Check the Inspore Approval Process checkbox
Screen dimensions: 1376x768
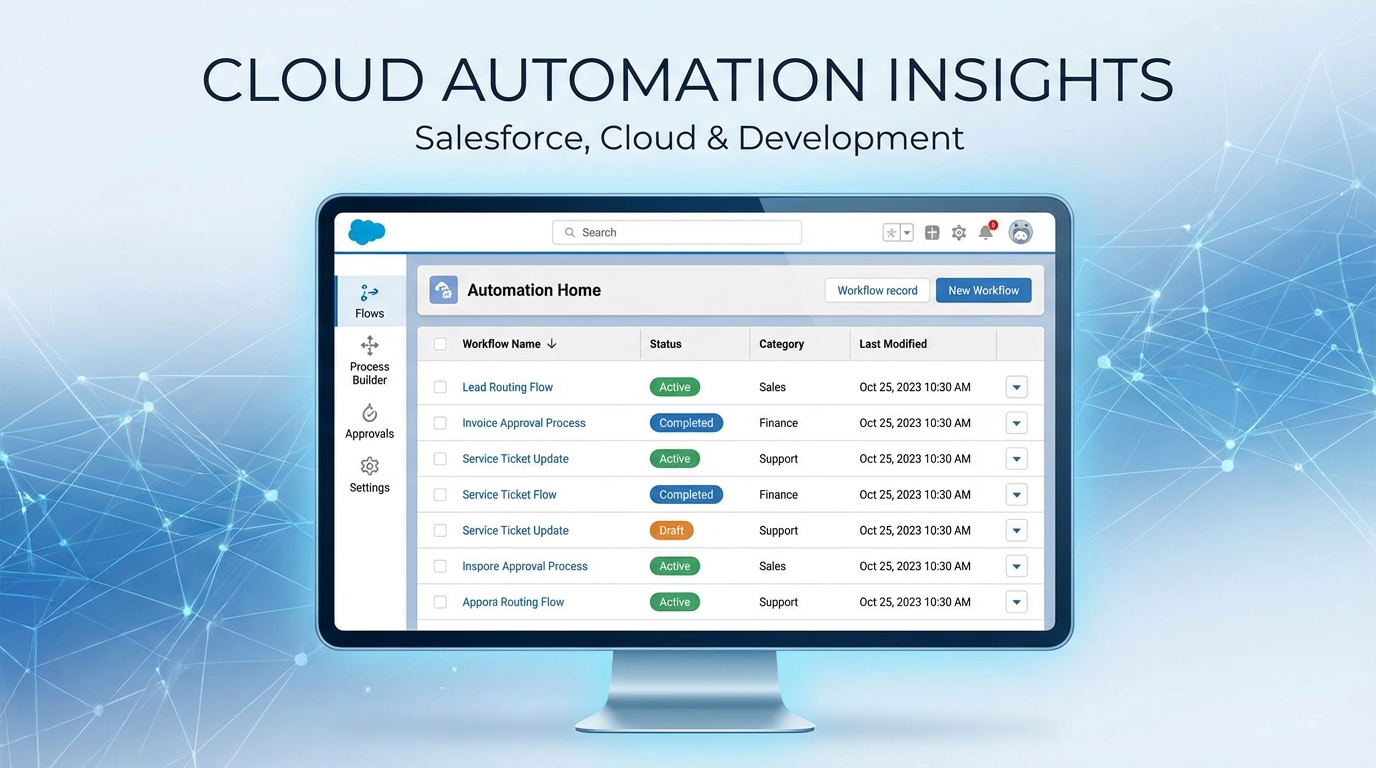(440, 566)
